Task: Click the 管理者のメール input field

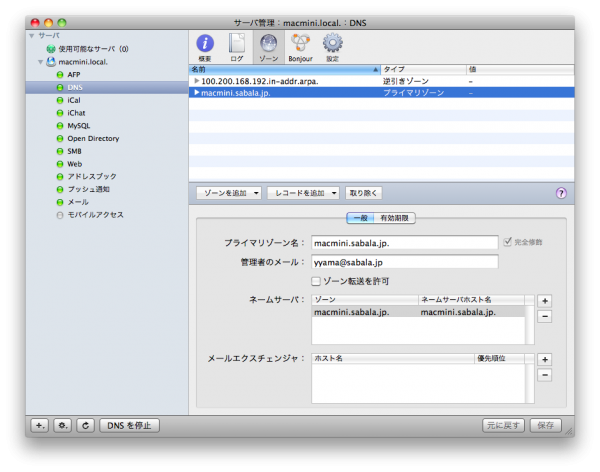Action: point(405,262)
